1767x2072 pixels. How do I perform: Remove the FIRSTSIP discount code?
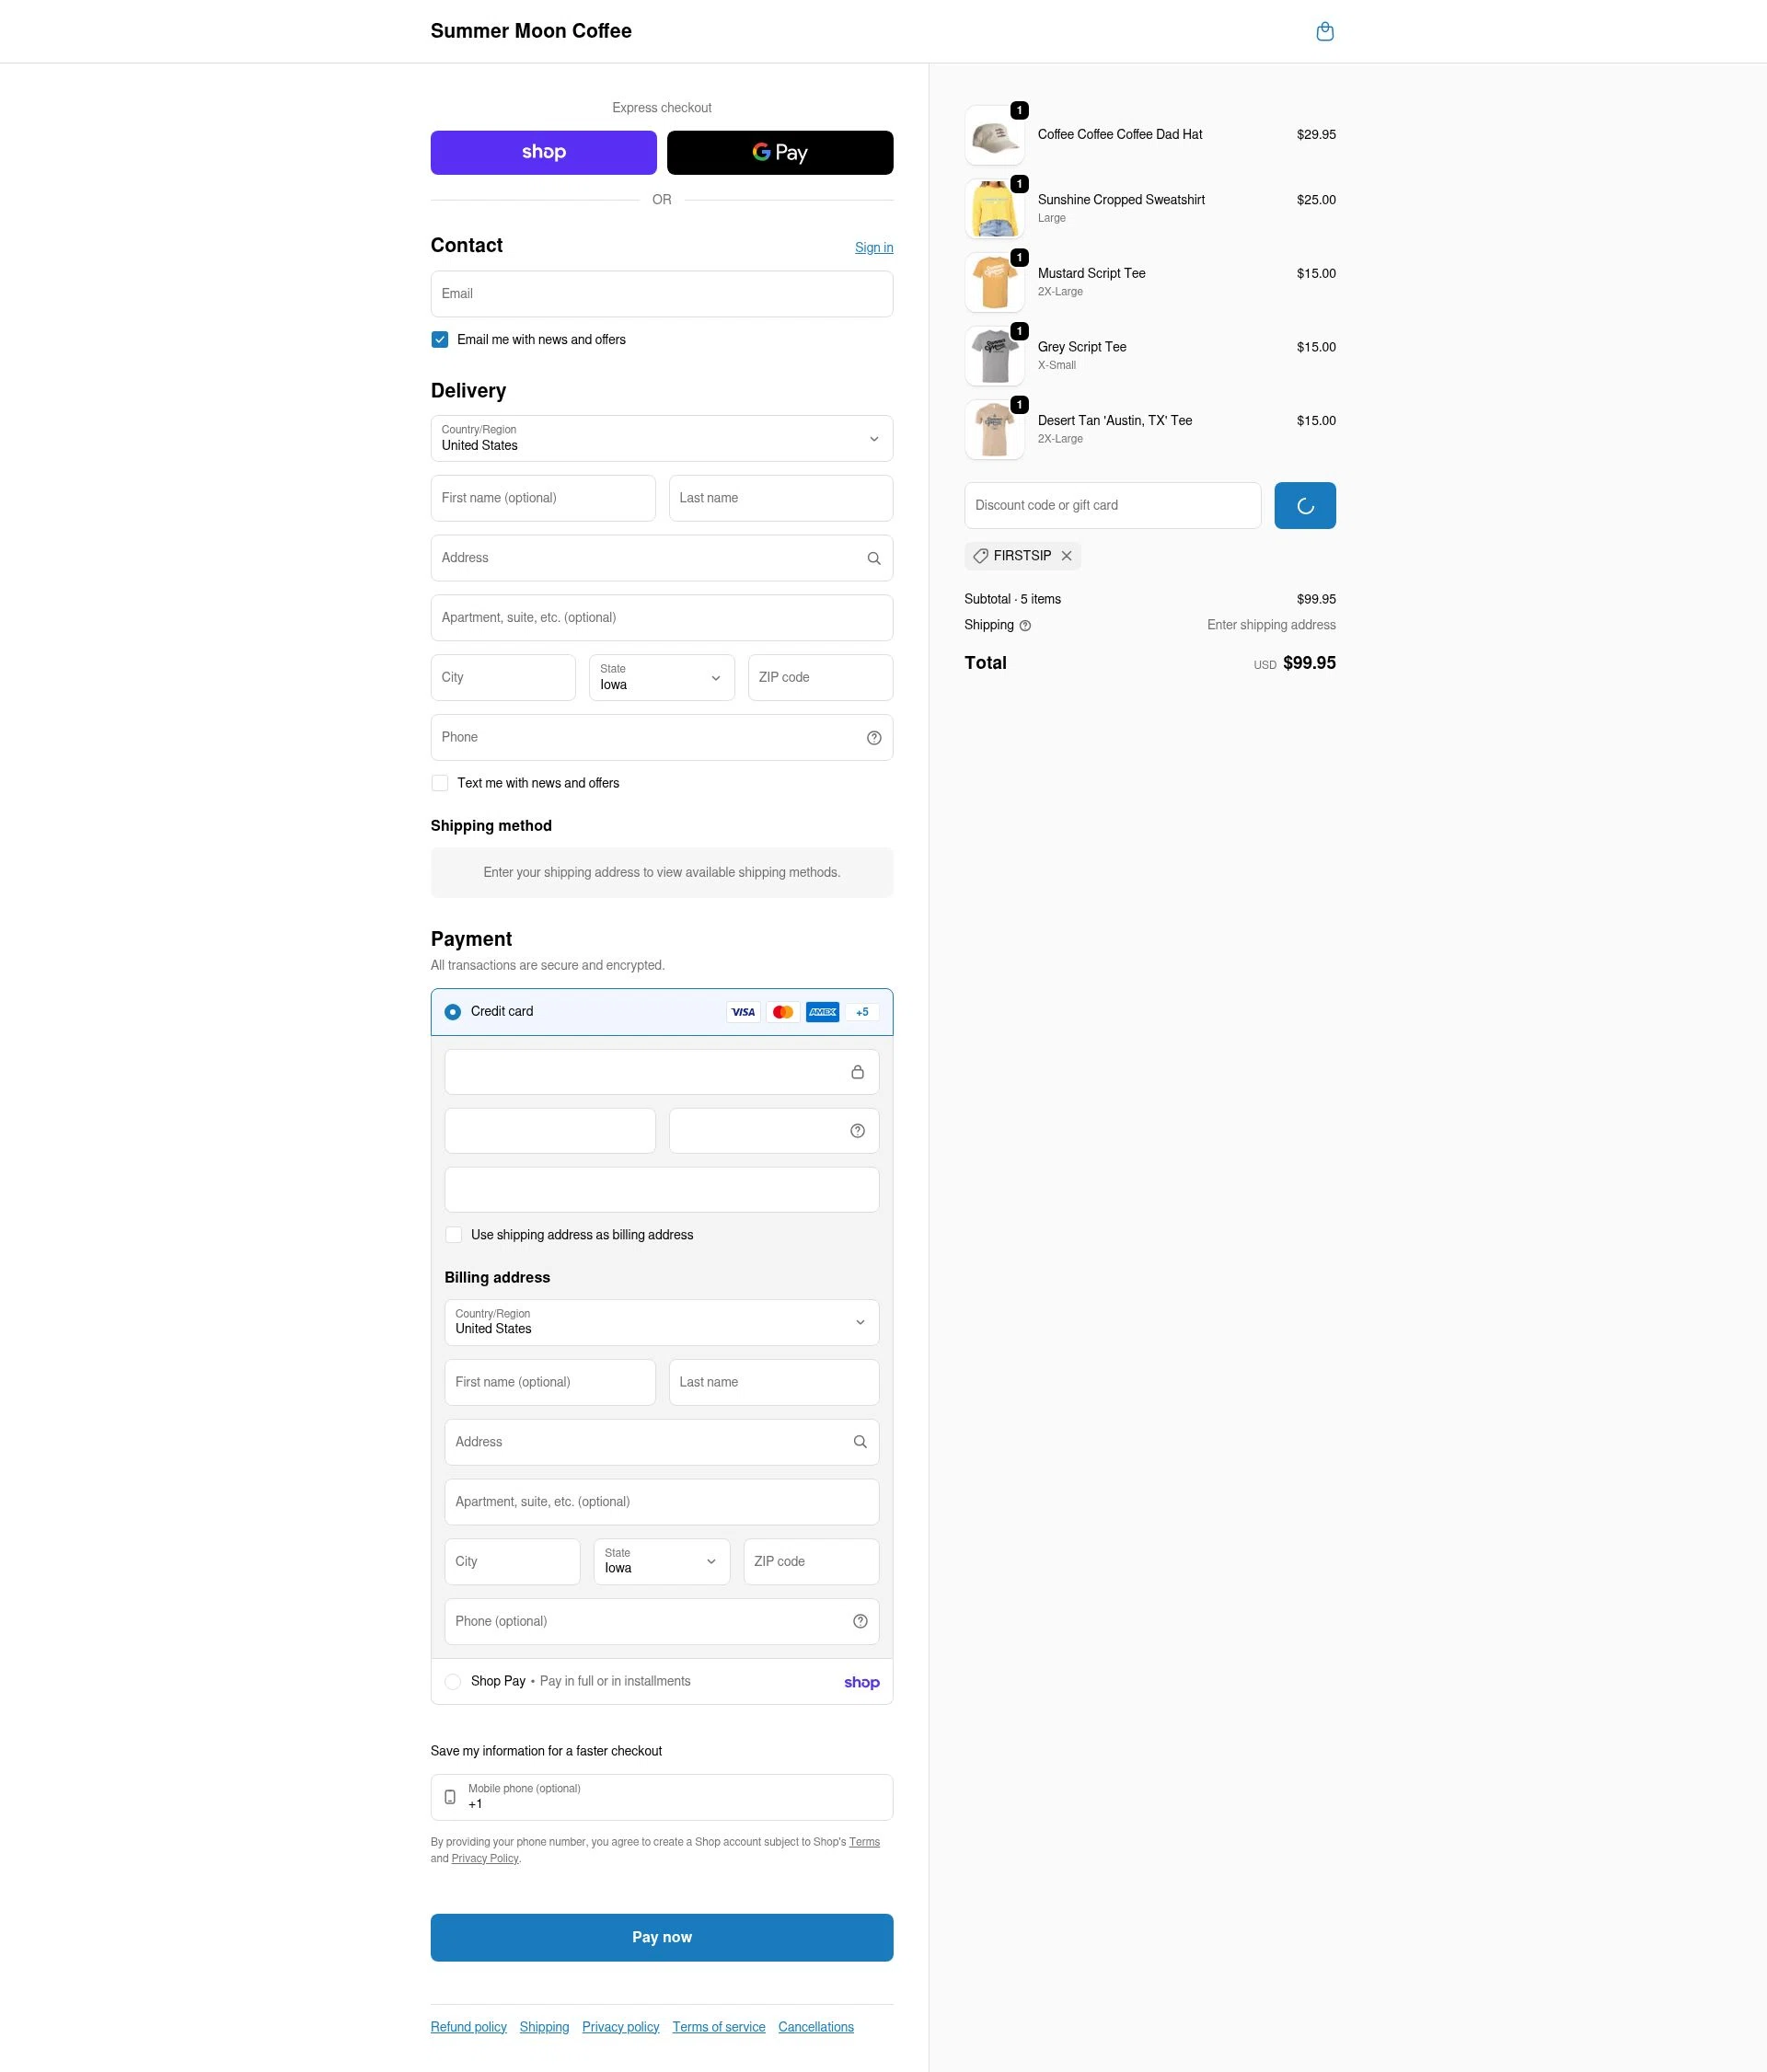click(x=1066, y=556)
